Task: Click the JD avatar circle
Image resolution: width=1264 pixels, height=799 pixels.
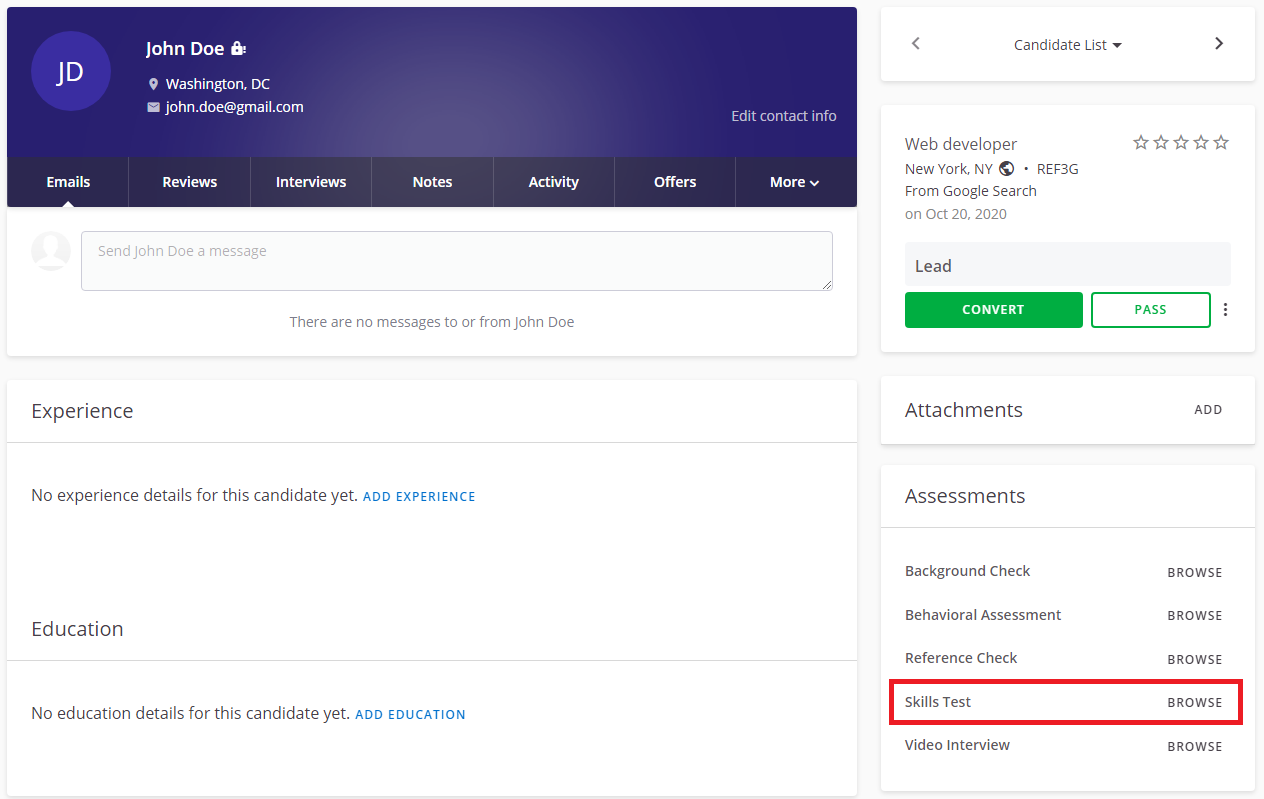Action: coord(70,71)
